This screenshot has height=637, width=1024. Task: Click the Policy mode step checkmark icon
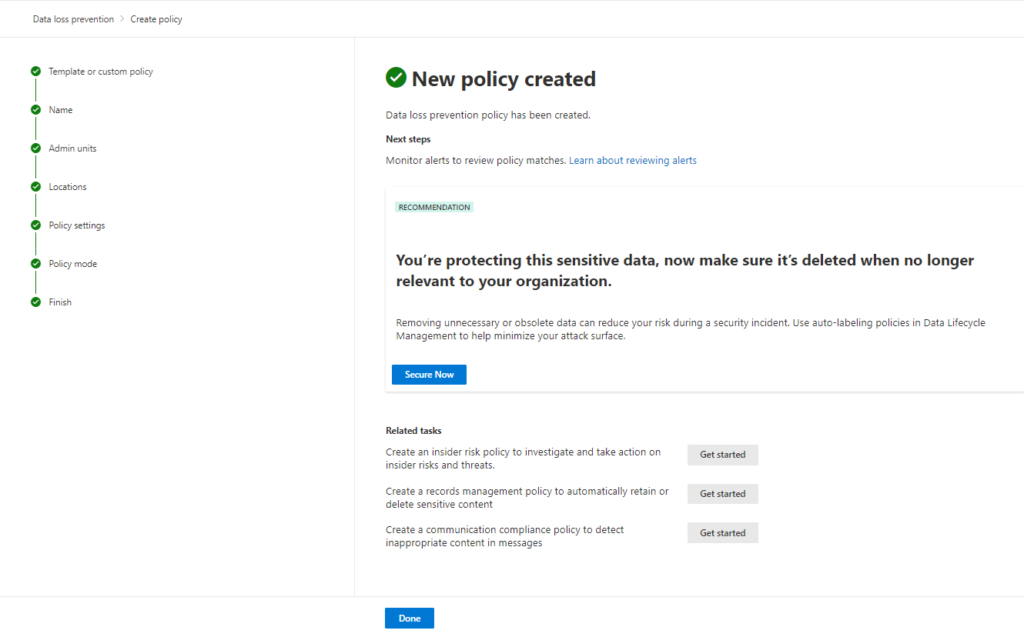pos(36,264)
